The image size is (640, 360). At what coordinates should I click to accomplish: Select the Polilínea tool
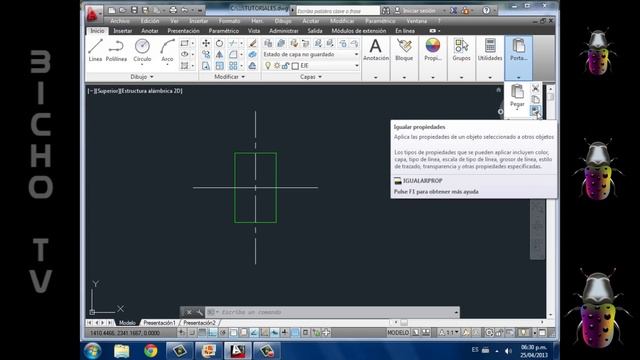pos(116,50)
